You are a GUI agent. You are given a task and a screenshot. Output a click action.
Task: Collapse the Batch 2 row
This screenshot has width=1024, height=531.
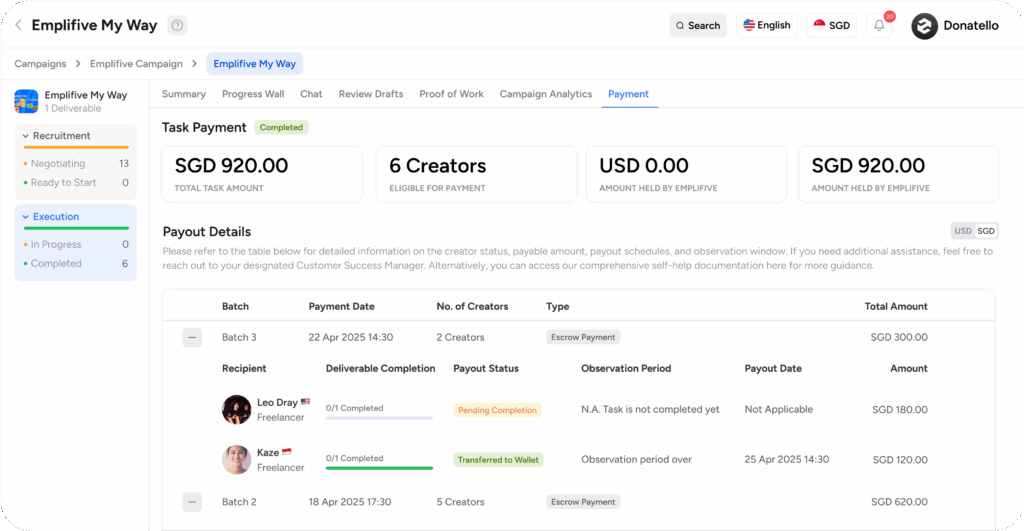(x=192, y=502)
